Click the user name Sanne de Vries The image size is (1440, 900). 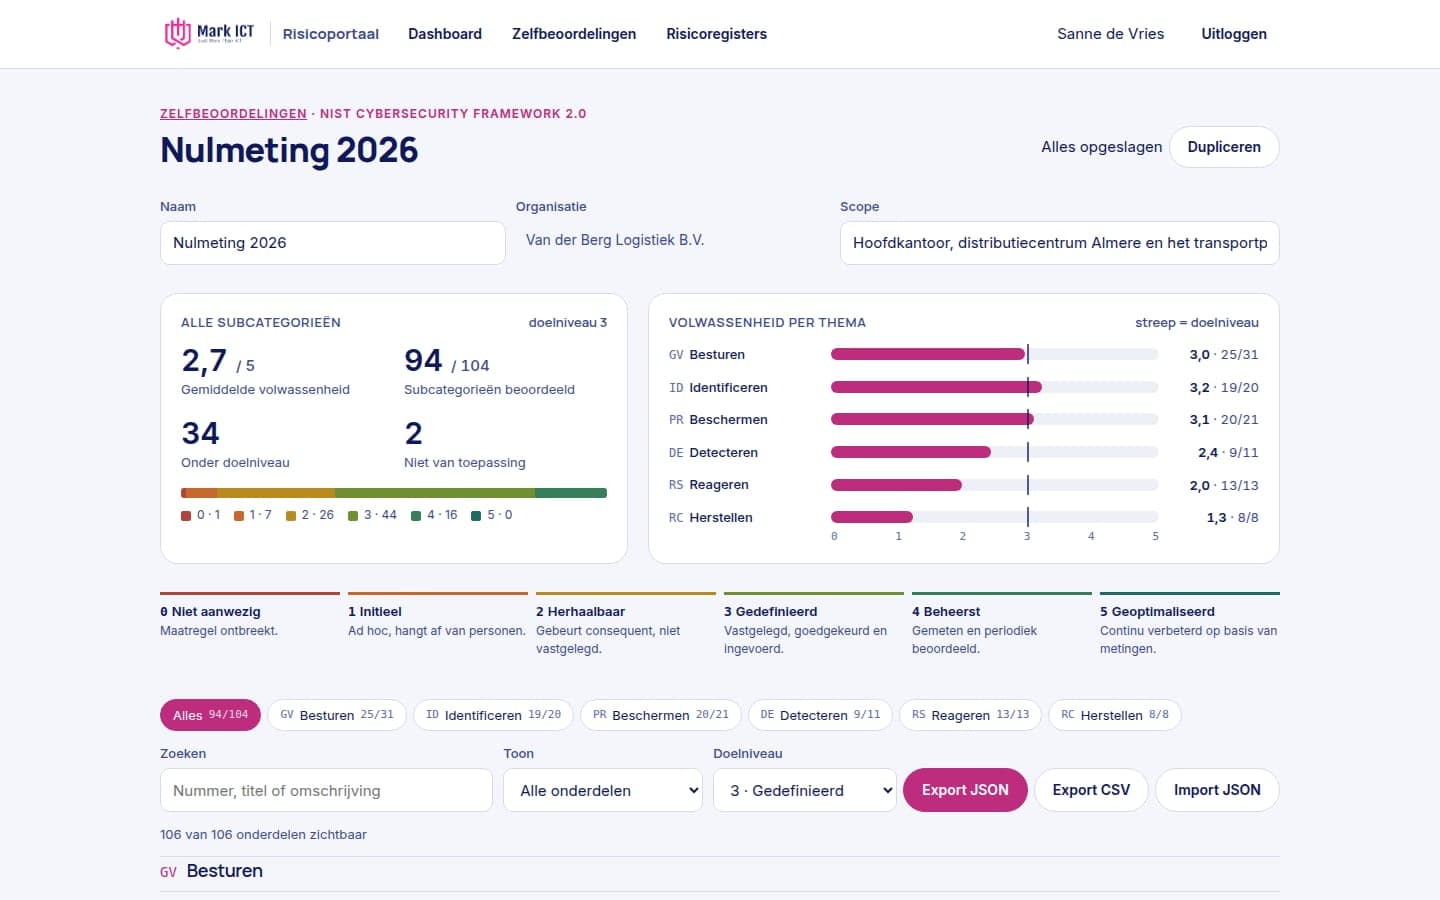click(x=1110, y=34)
